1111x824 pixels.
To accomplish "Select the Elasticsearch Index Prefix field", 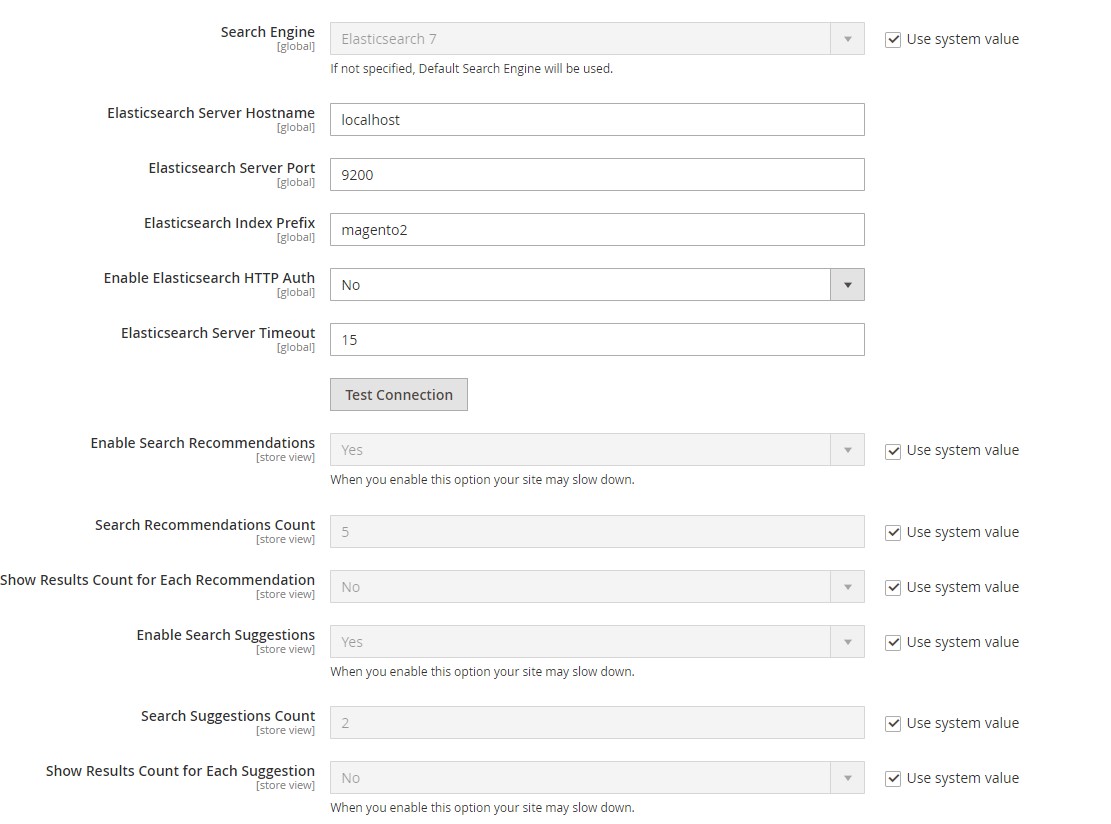I will click(x=597, y=229).
